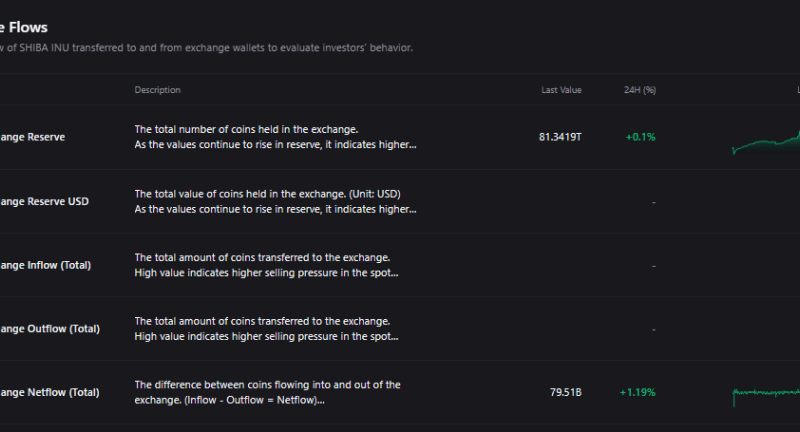The height and width of the screenshot is (432, 800).
Task: Open the Exchange Reserve sparkline chart
Action: click(766, 143)
